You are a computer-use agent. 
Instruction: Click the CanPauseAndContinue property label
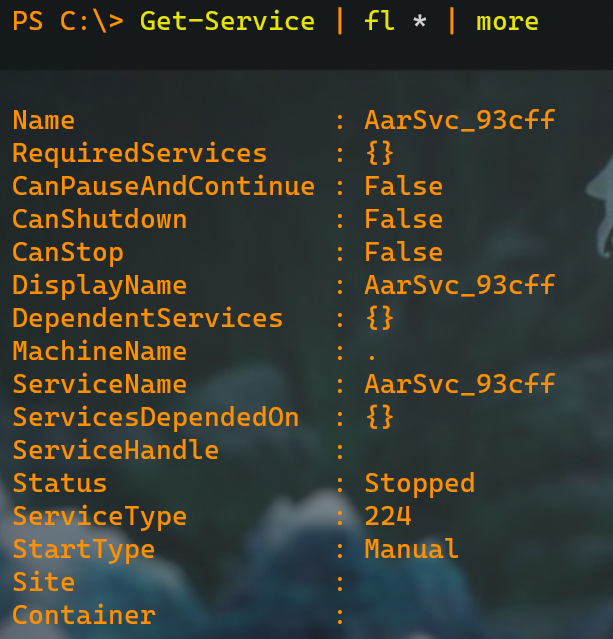coord(163,186)
